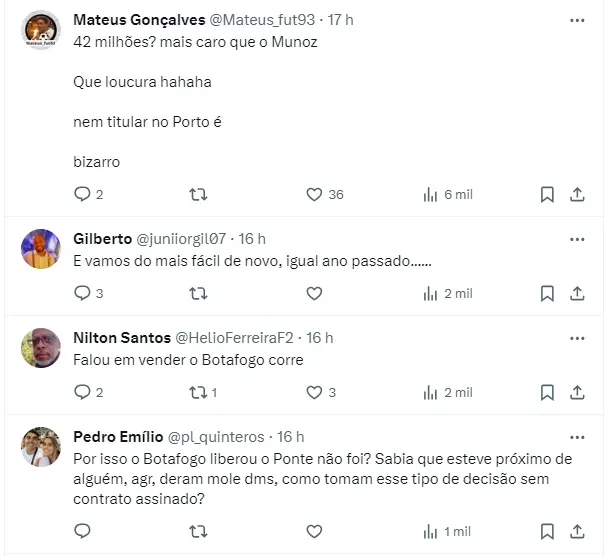View analytics for Mateus Gonçalves' tweet
This screenshot has height=557, width=608.
[x=431, y=195]
